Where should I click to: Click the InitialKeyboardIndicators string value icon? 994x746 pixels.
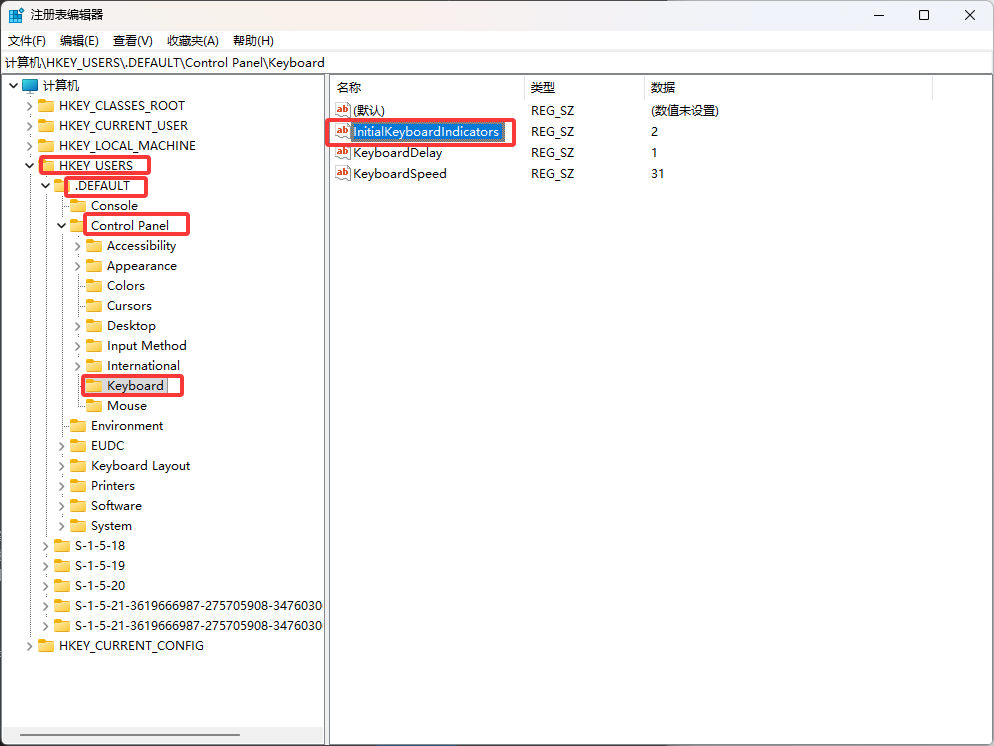pos(343,132)
